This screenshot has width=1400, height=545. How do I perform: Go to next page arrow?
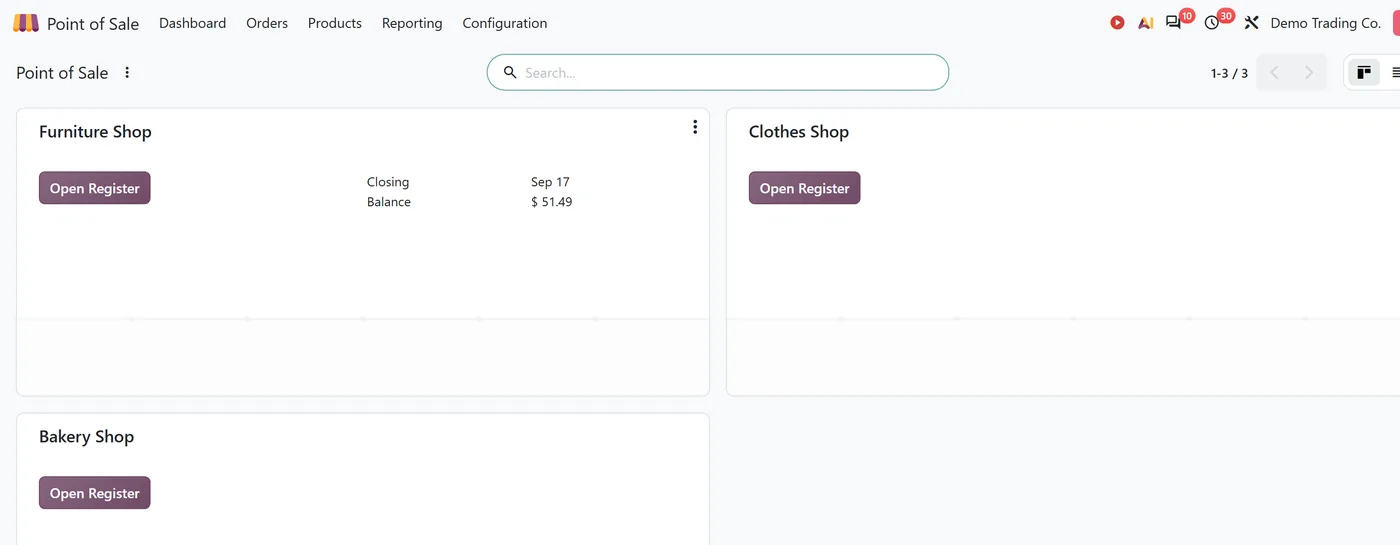click(1309, 72)
